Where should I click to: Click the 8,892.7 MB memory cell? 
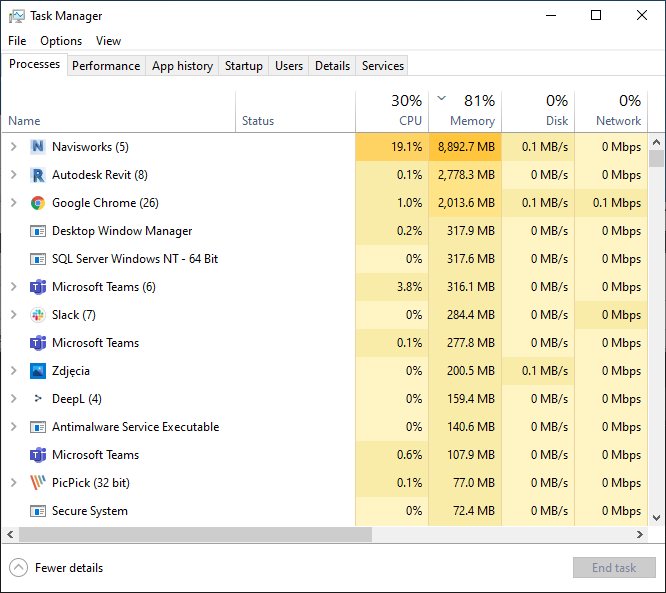(465, 147)
